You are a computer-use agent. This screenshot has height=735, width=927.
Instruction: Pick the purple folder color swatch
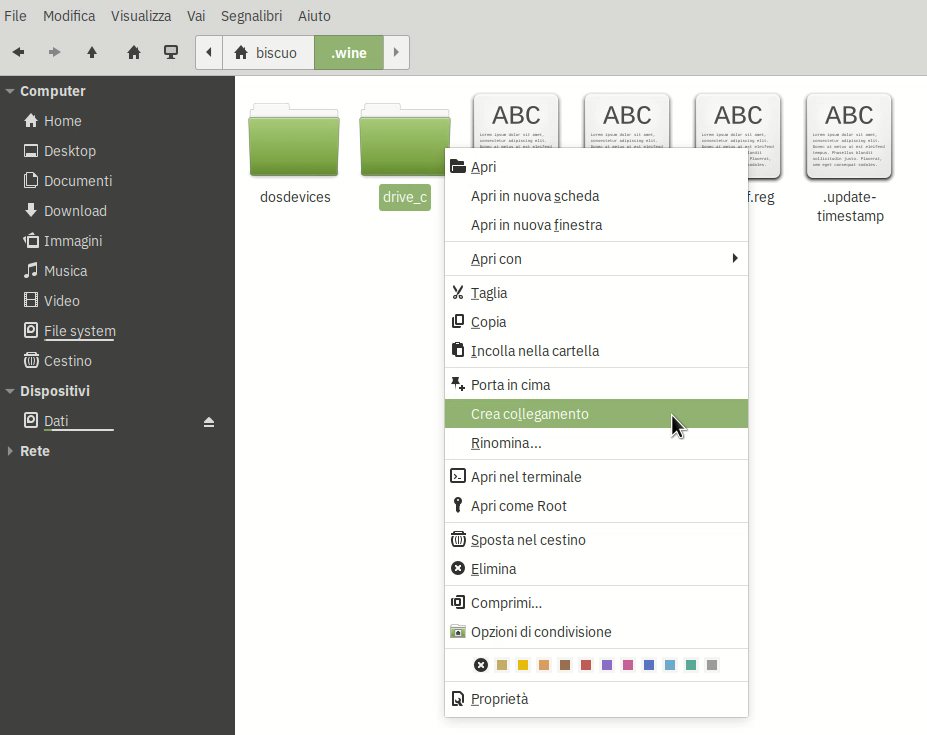[607, 665]
